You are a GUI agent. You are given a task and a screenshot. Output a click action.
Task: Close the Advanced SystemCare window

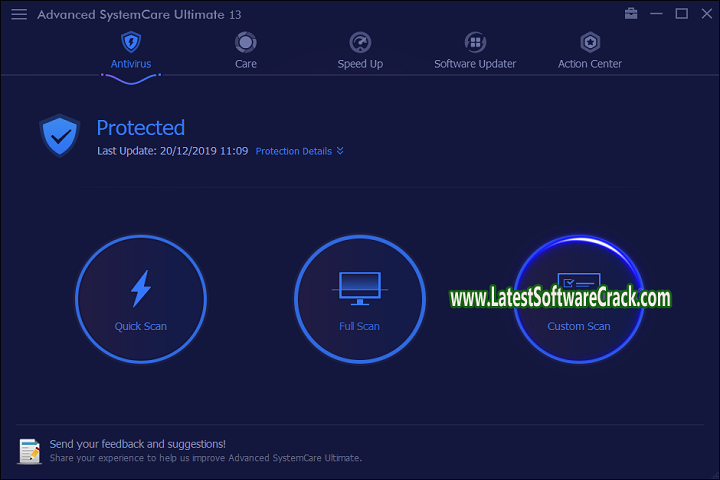tap(707, 14)
